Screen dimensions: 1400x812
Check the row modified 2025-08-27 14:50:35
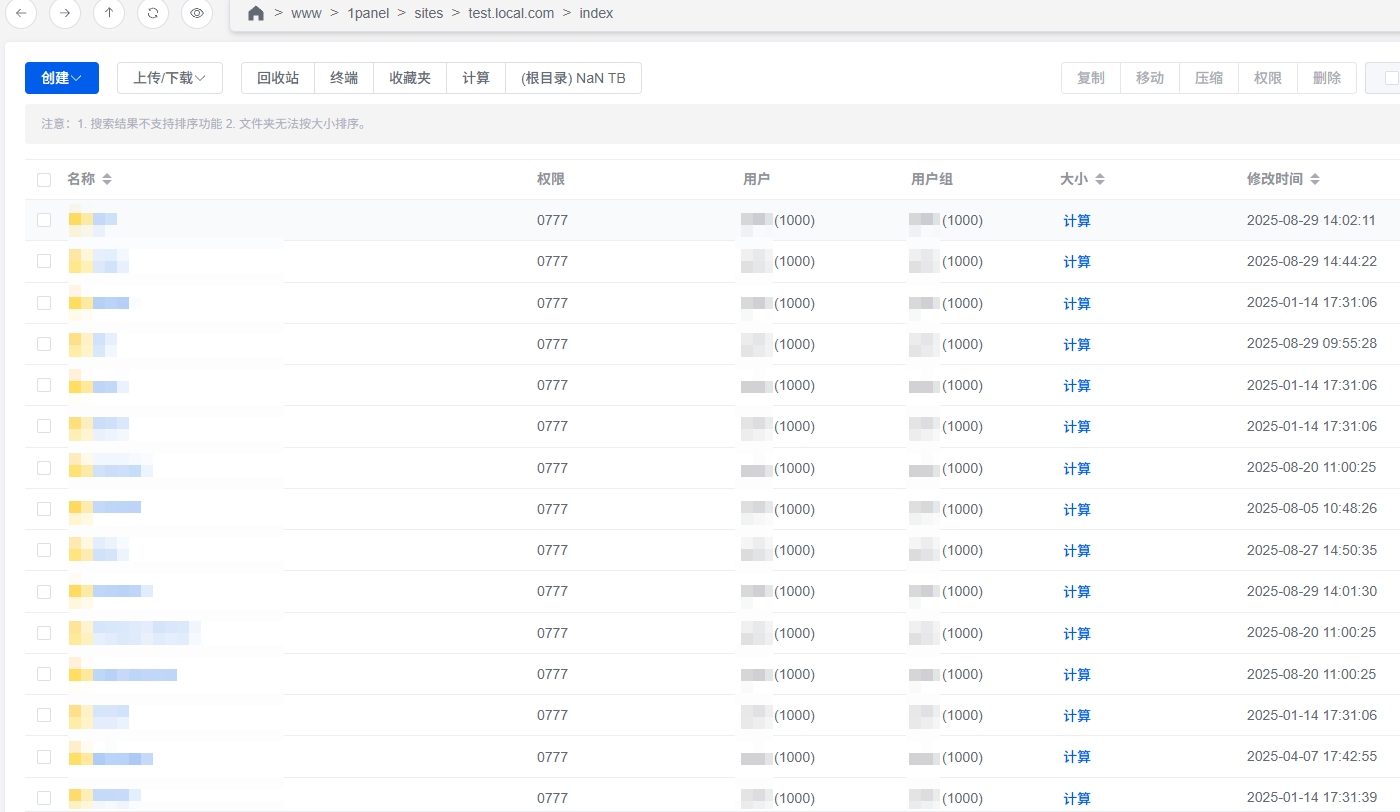[44, 550]
